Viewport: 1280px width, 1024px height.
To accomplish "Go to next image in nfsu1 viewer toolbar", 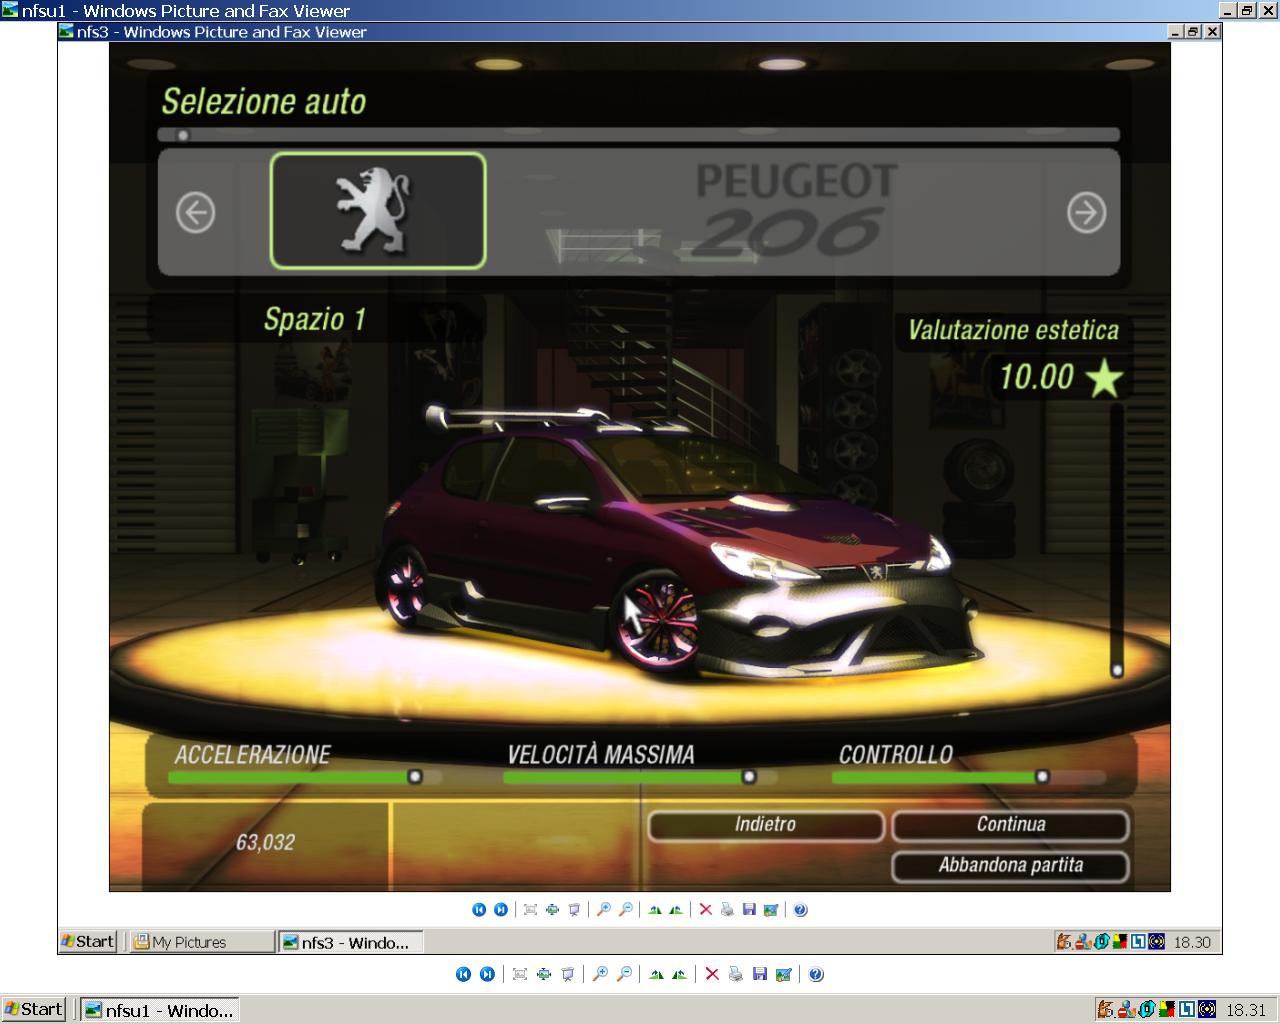I will (487, 974).
